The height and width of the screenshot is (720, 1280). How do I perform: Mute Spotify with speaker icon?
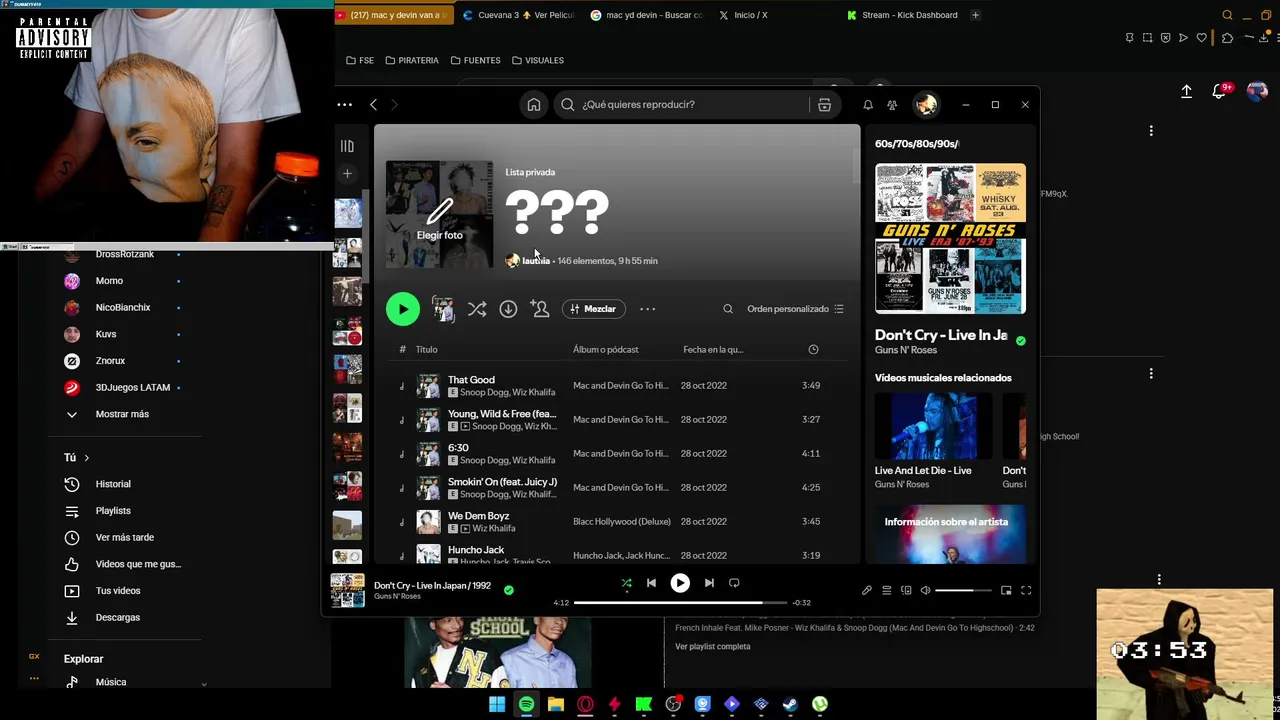(x=925, y=591)
